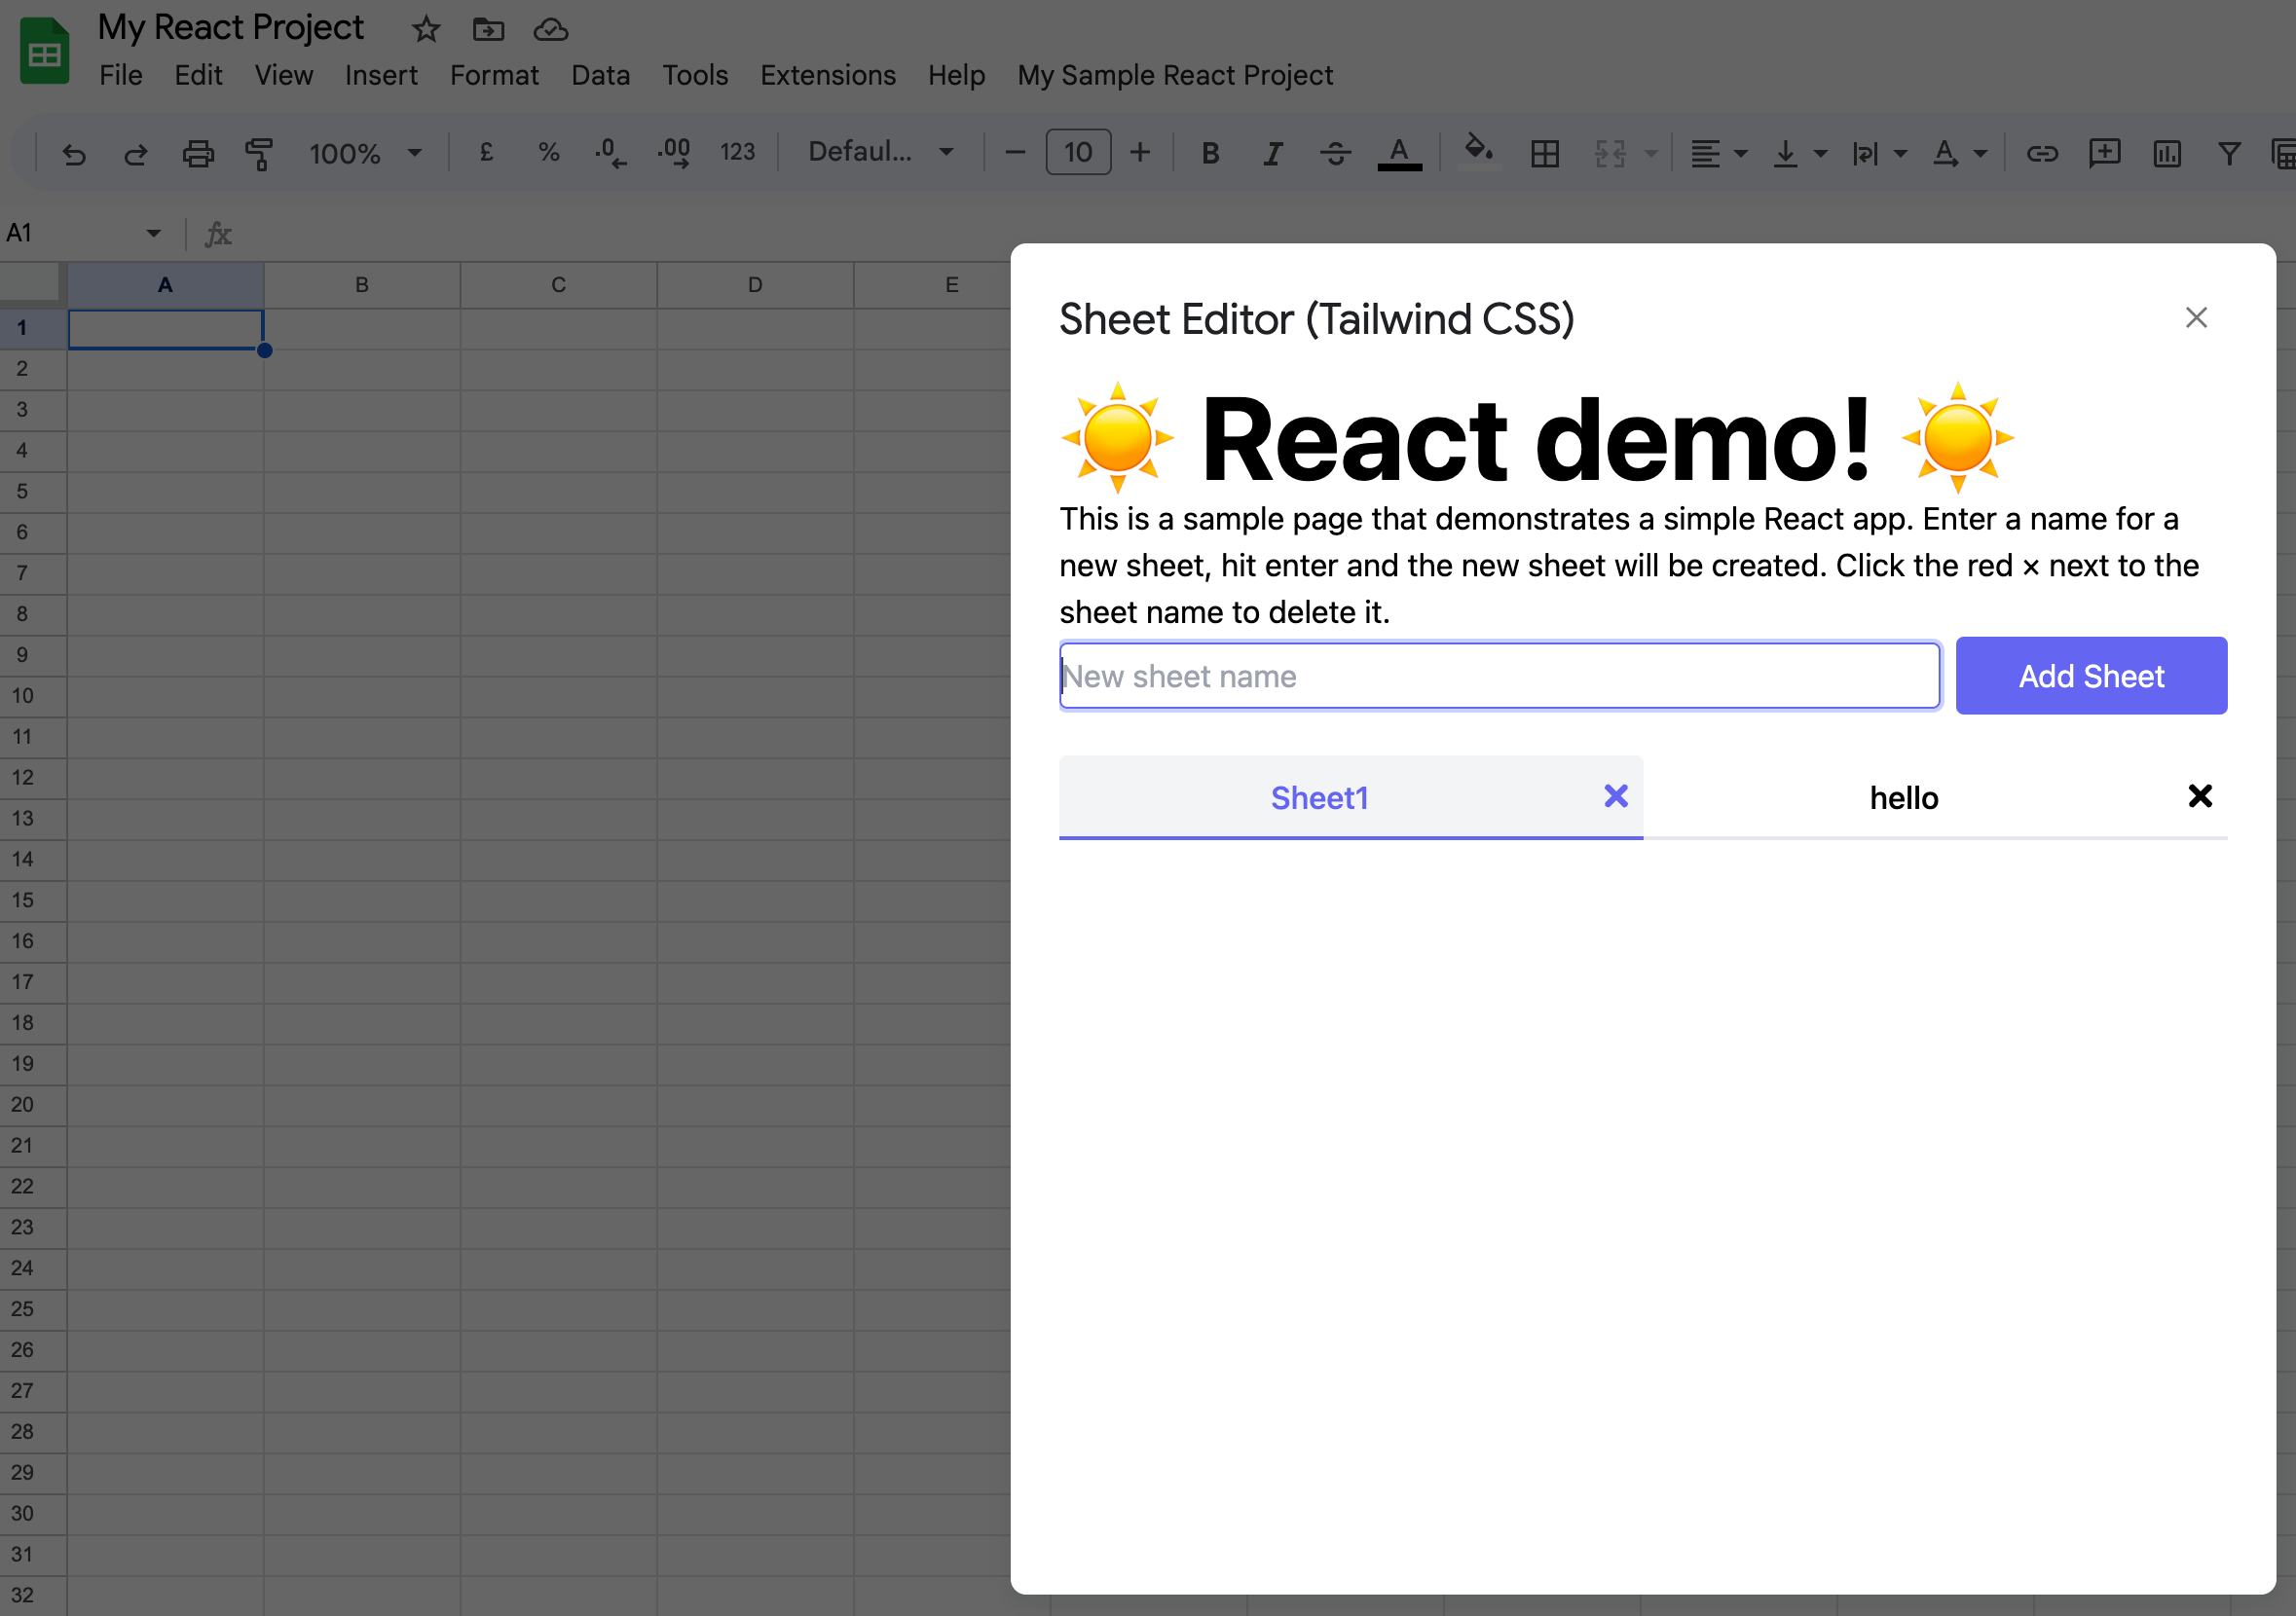
Task: Toggle bold formatting
Action: click(1210, 153)
